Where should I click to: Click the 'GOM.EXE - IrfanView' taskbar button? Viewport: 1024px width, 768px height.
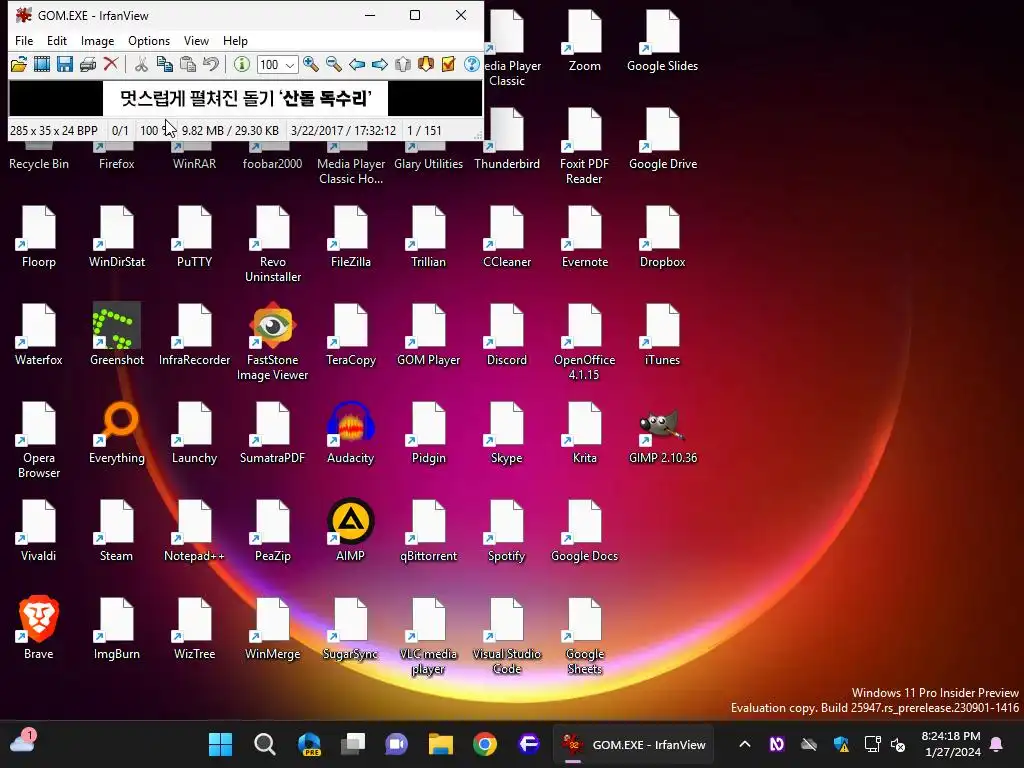[x=633, y=744]
